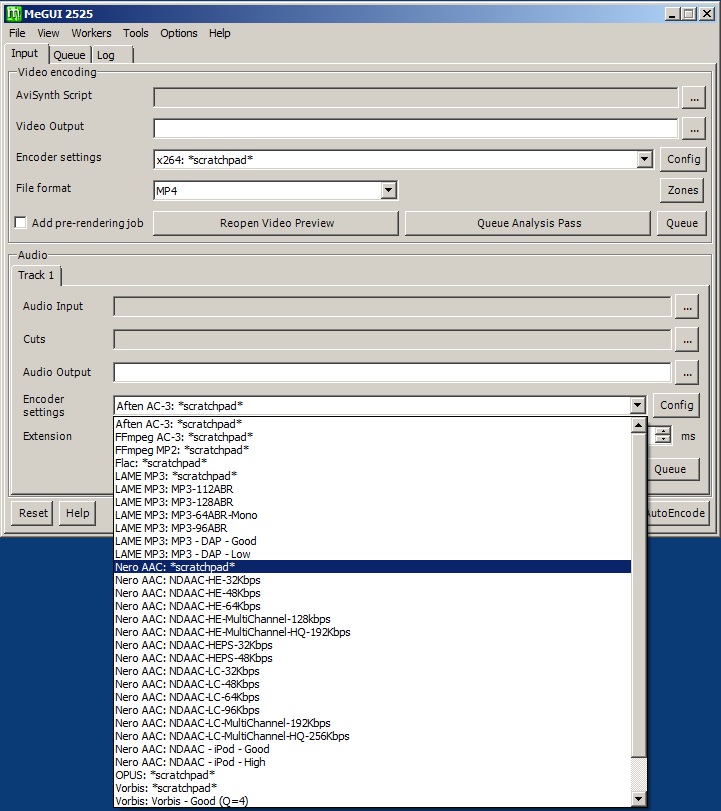Collapse audio Encoder settings dropdown arrow
This screenshot has width=721, height=811.
637,405
